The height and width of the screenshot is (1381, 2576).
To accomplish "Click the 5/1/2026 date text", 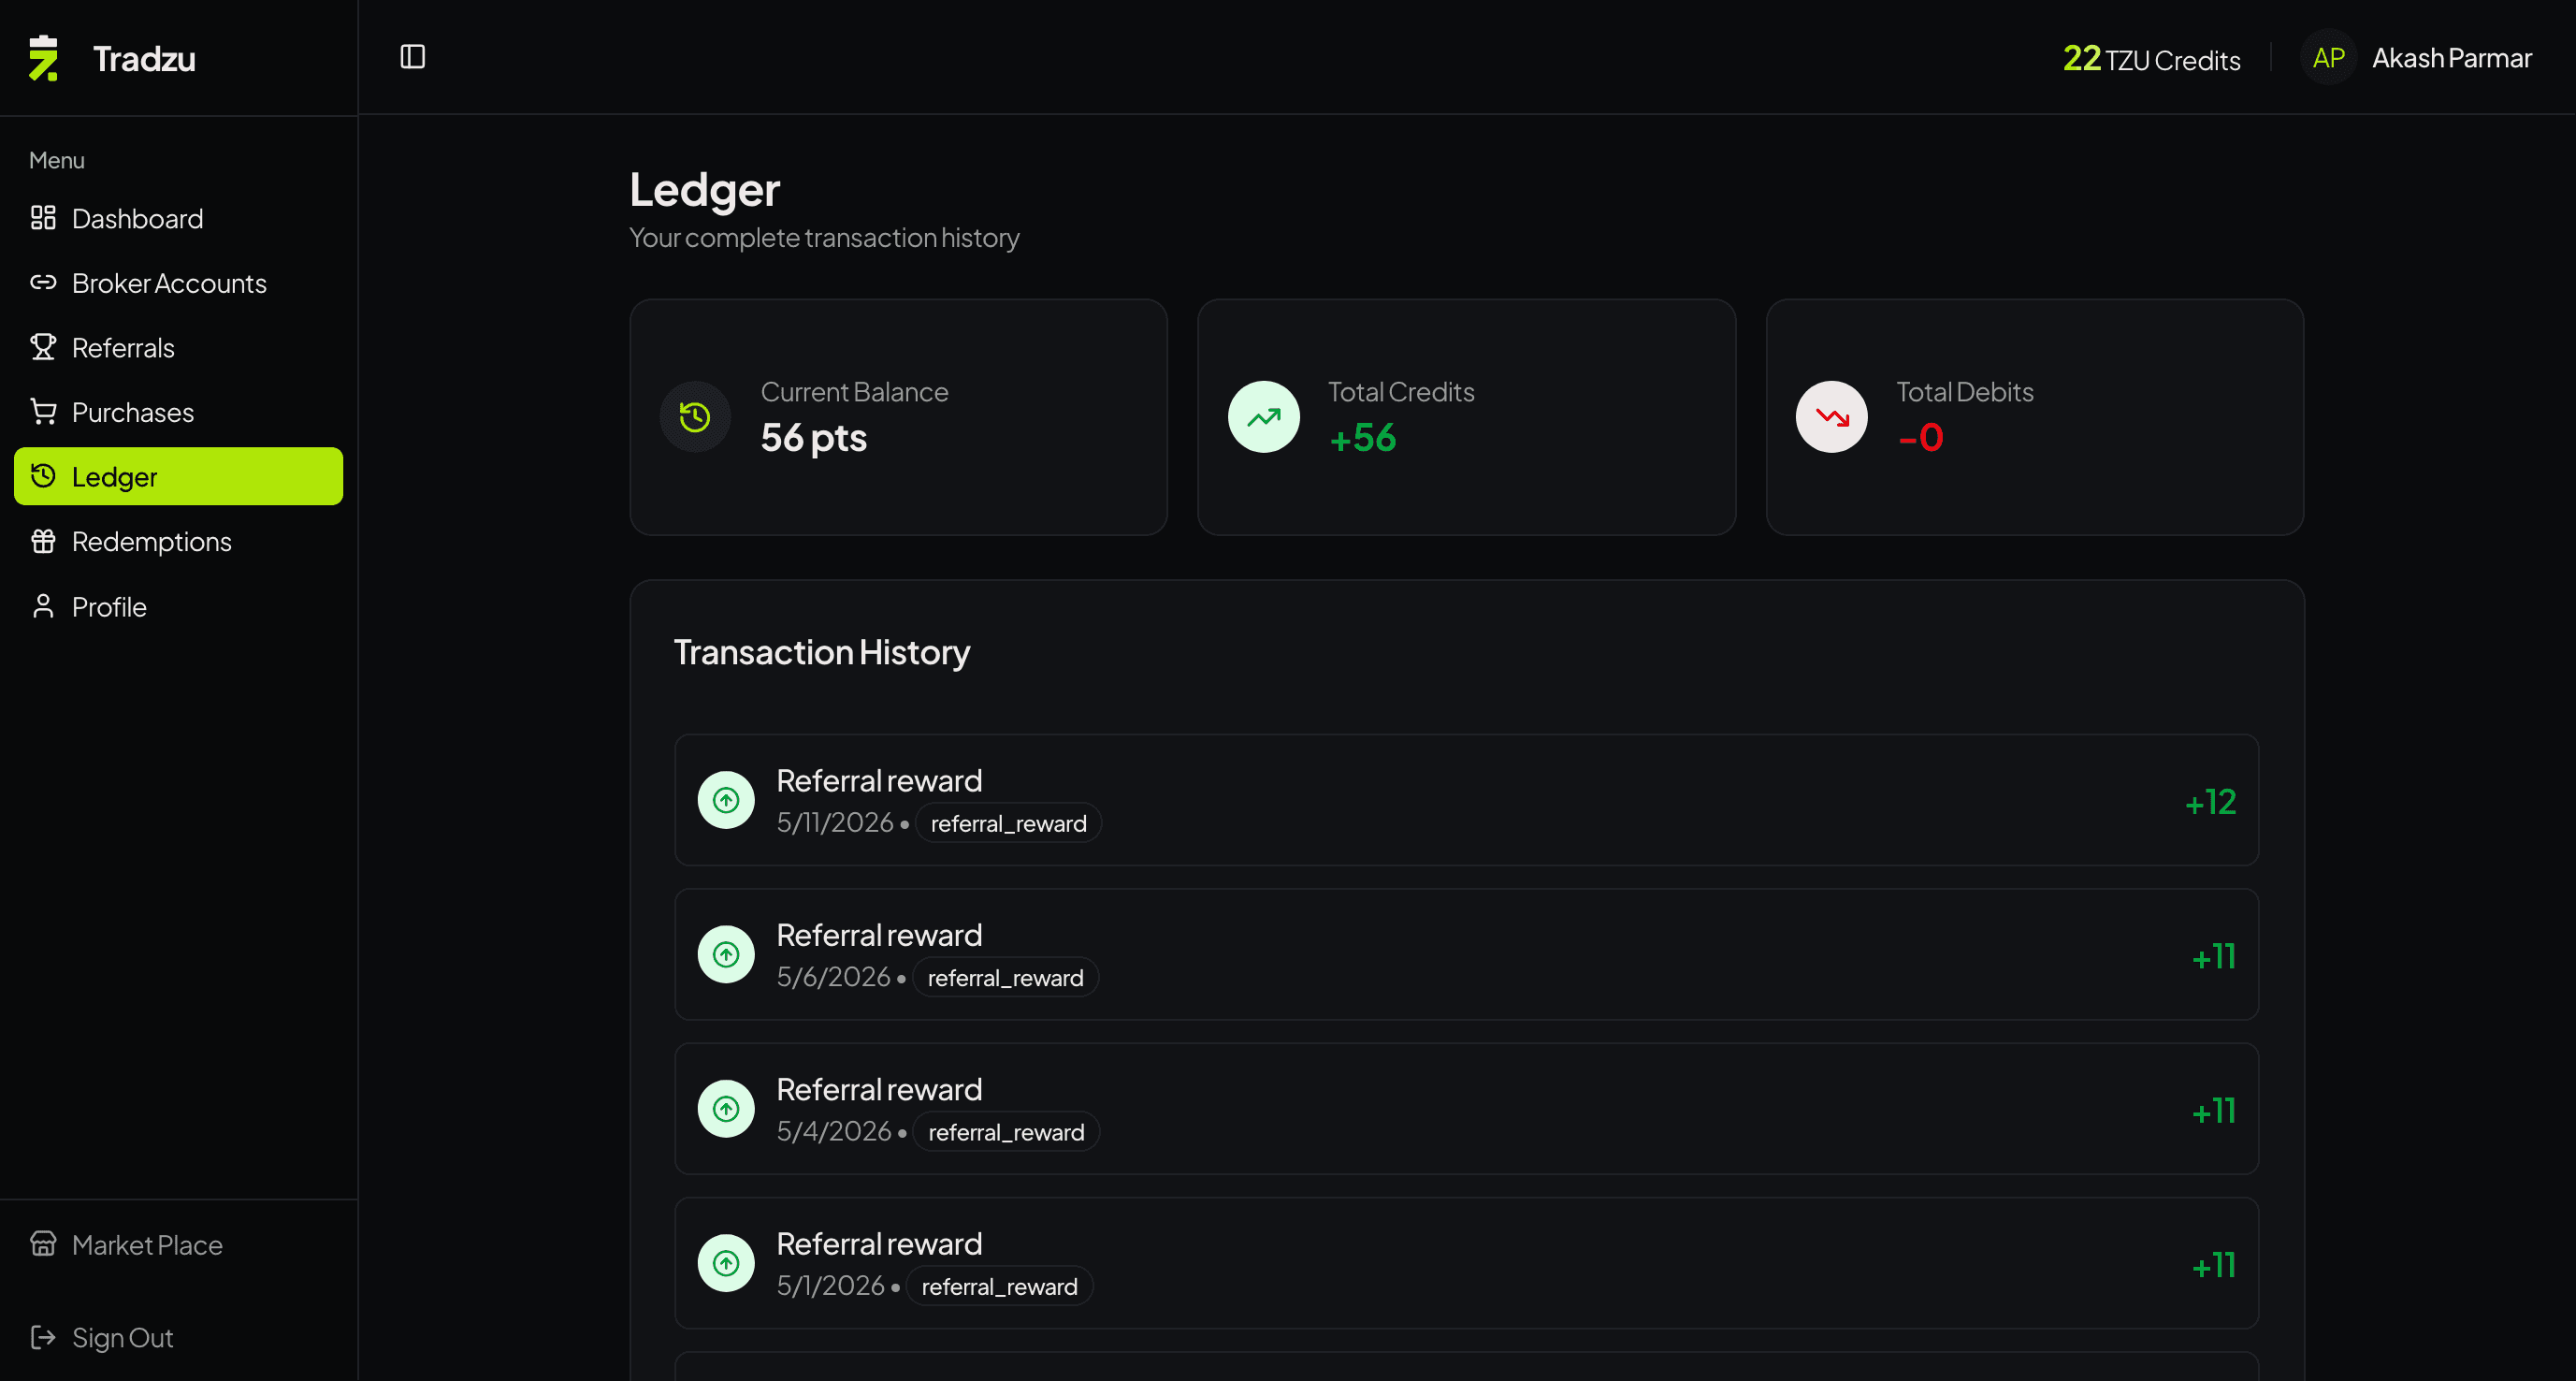I will [x=830, y=1285].
